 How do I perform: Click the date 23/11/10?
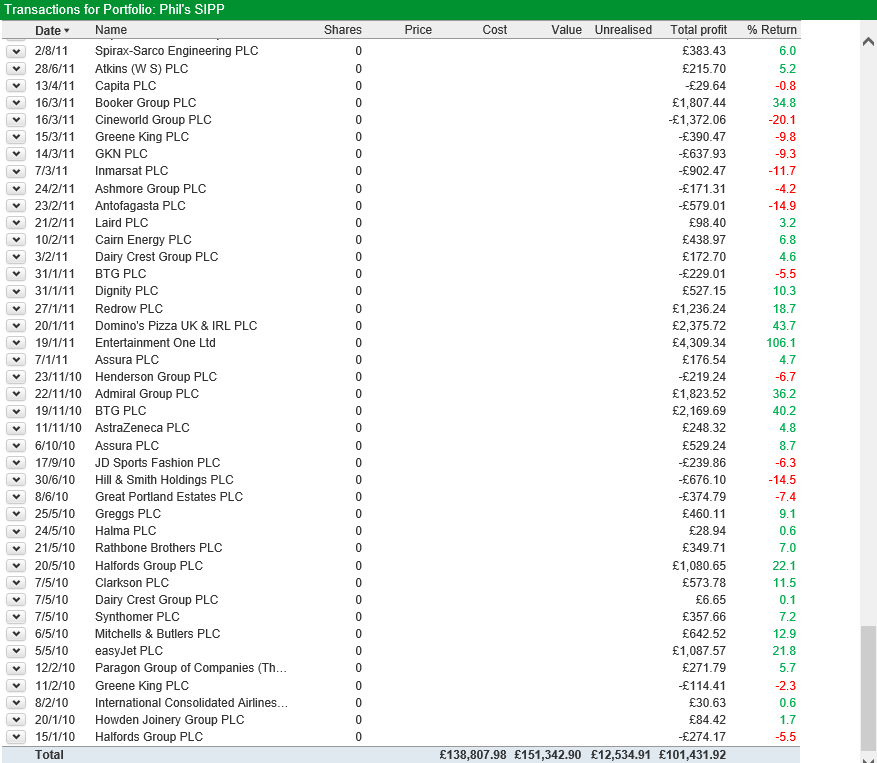[x=58, y=377]
